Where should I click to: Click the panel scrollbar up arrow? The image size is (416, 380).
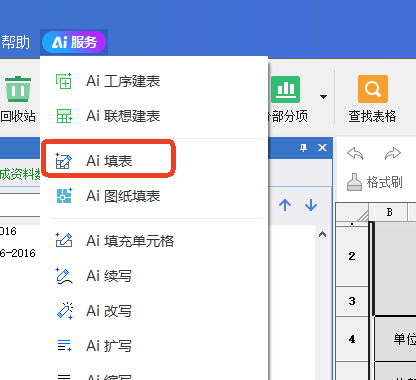pos(322,234)
